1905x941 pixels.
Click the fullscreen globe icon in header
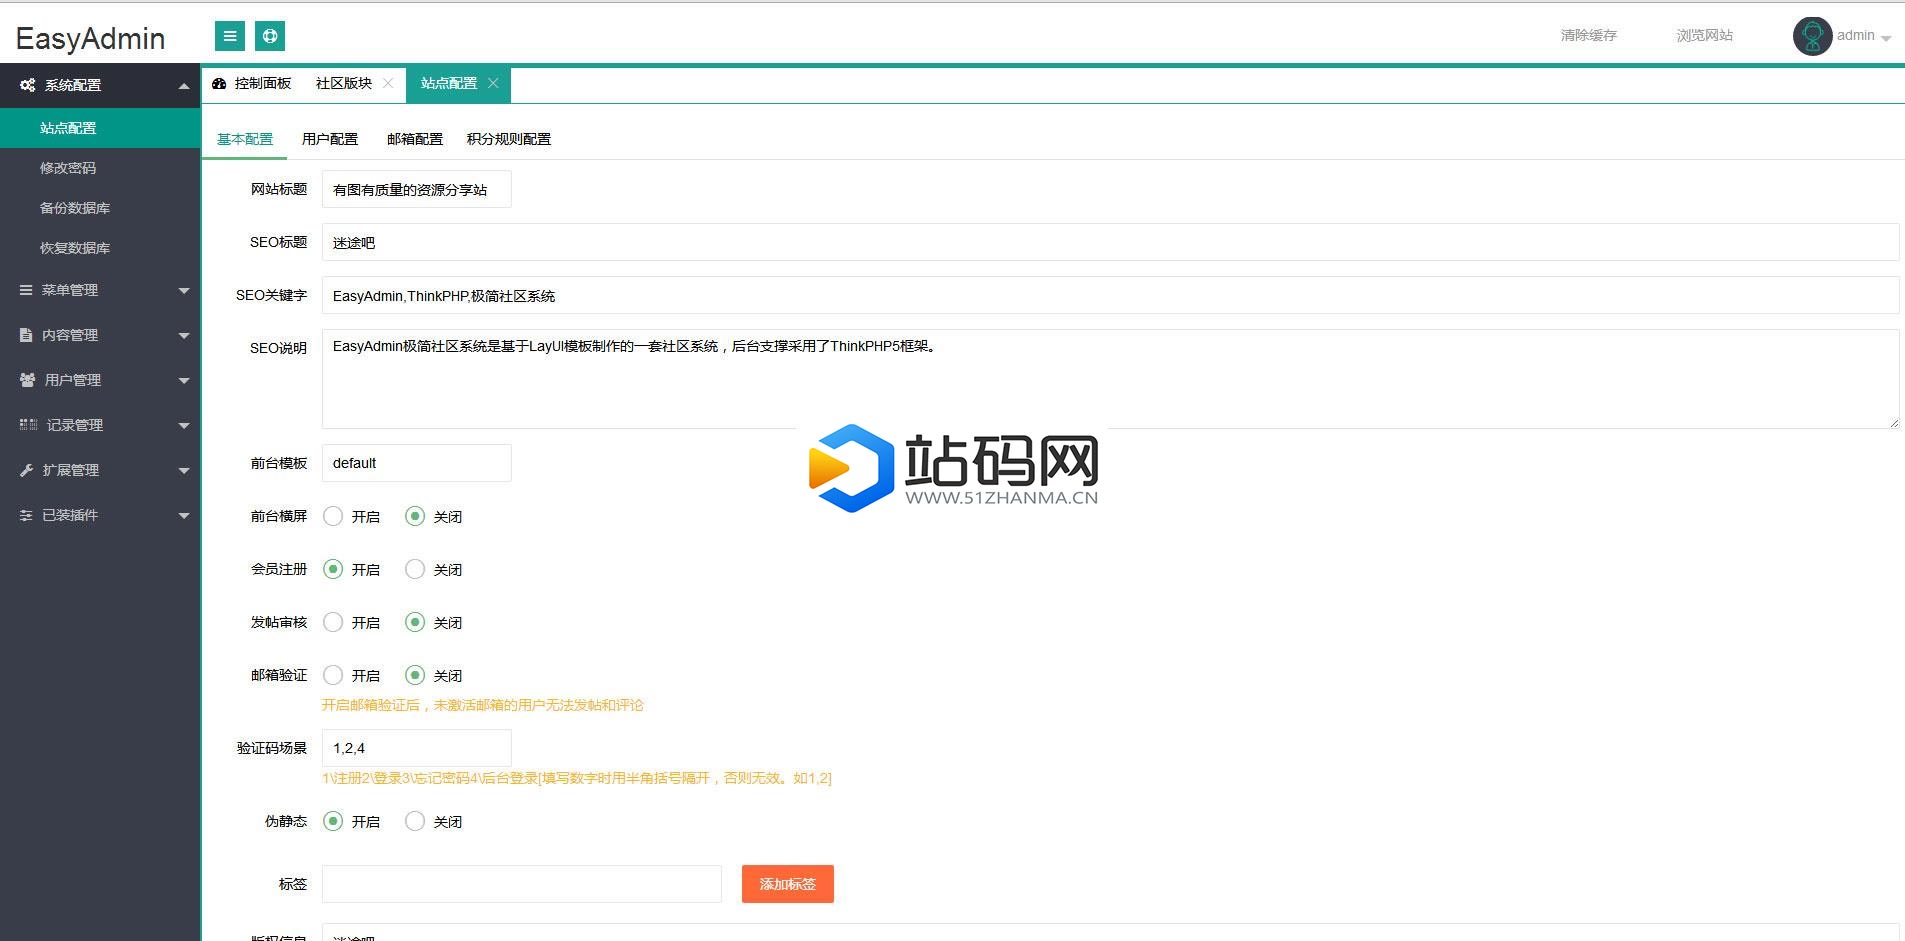(x=270, y=36)
